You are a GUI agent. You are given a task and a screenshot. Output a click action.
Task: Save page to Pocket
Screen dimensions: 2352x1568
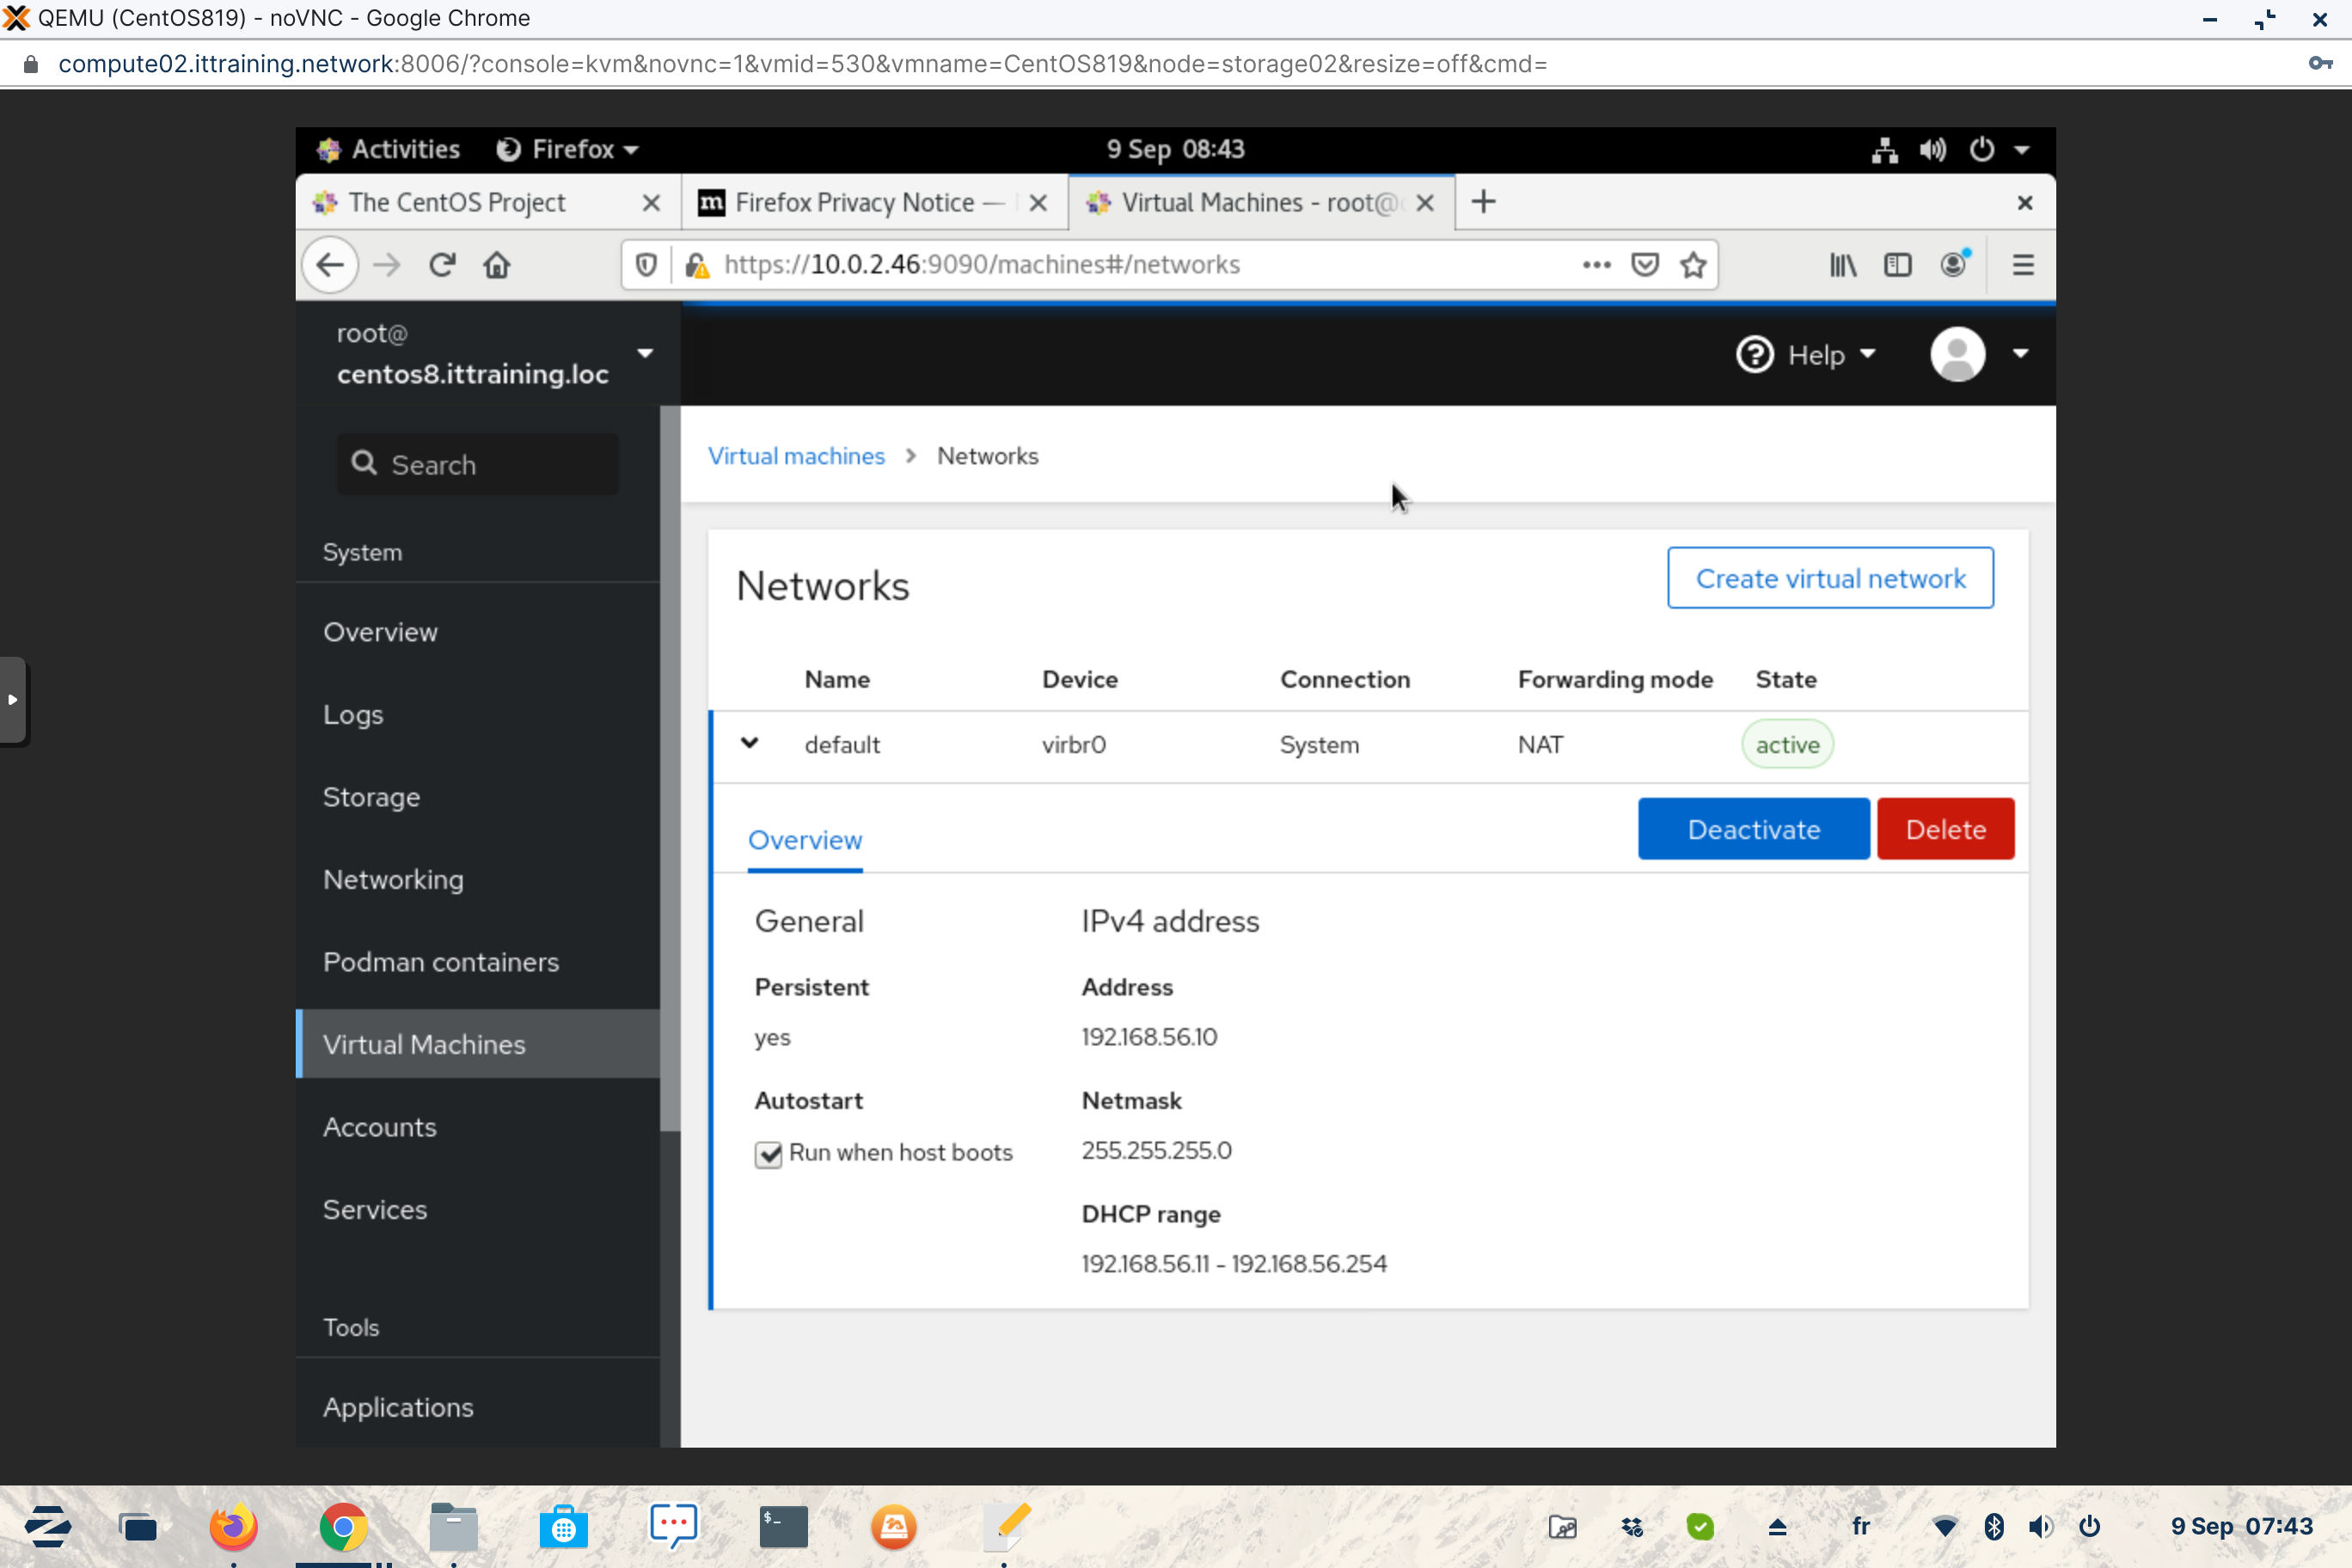(1645, 265)
